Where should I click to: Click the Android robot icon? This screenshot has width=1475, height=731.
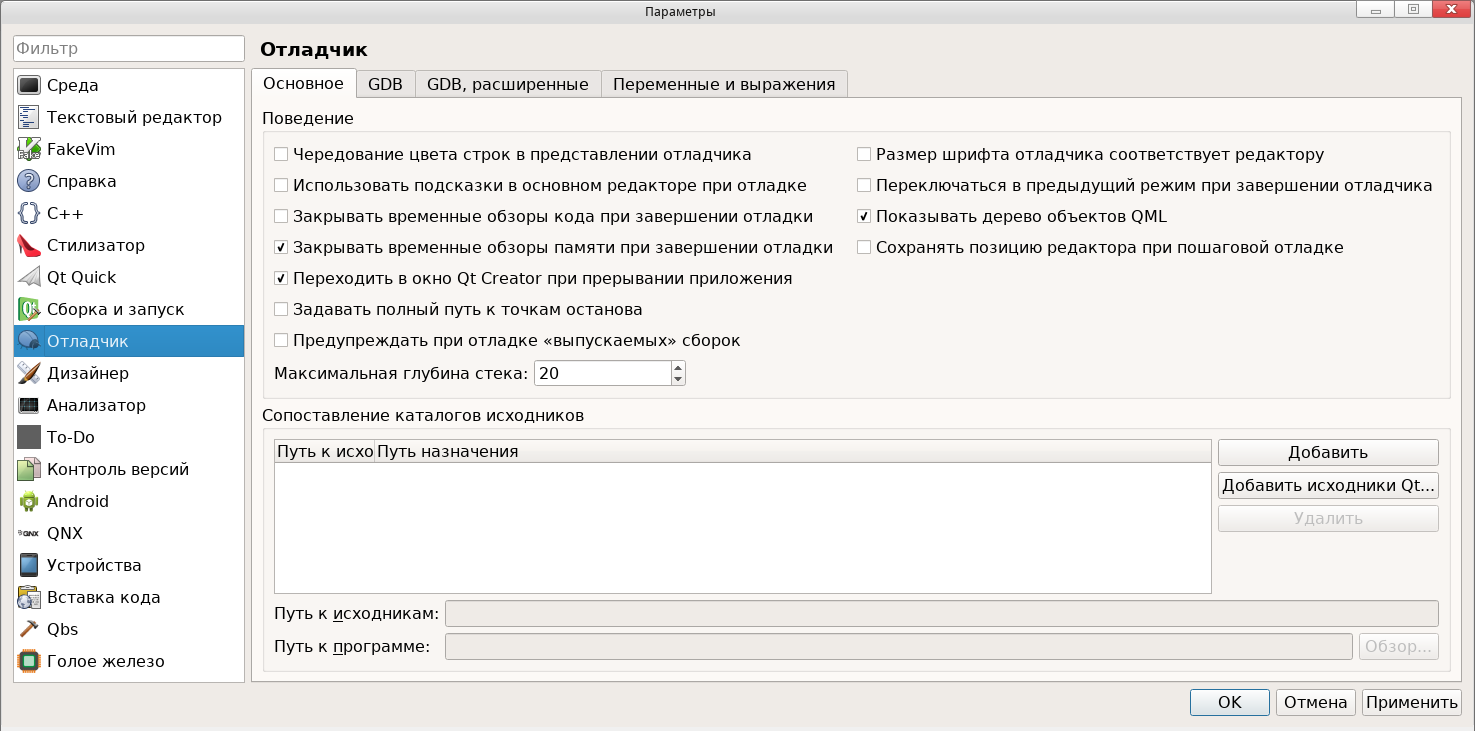(x=29, y=501)
